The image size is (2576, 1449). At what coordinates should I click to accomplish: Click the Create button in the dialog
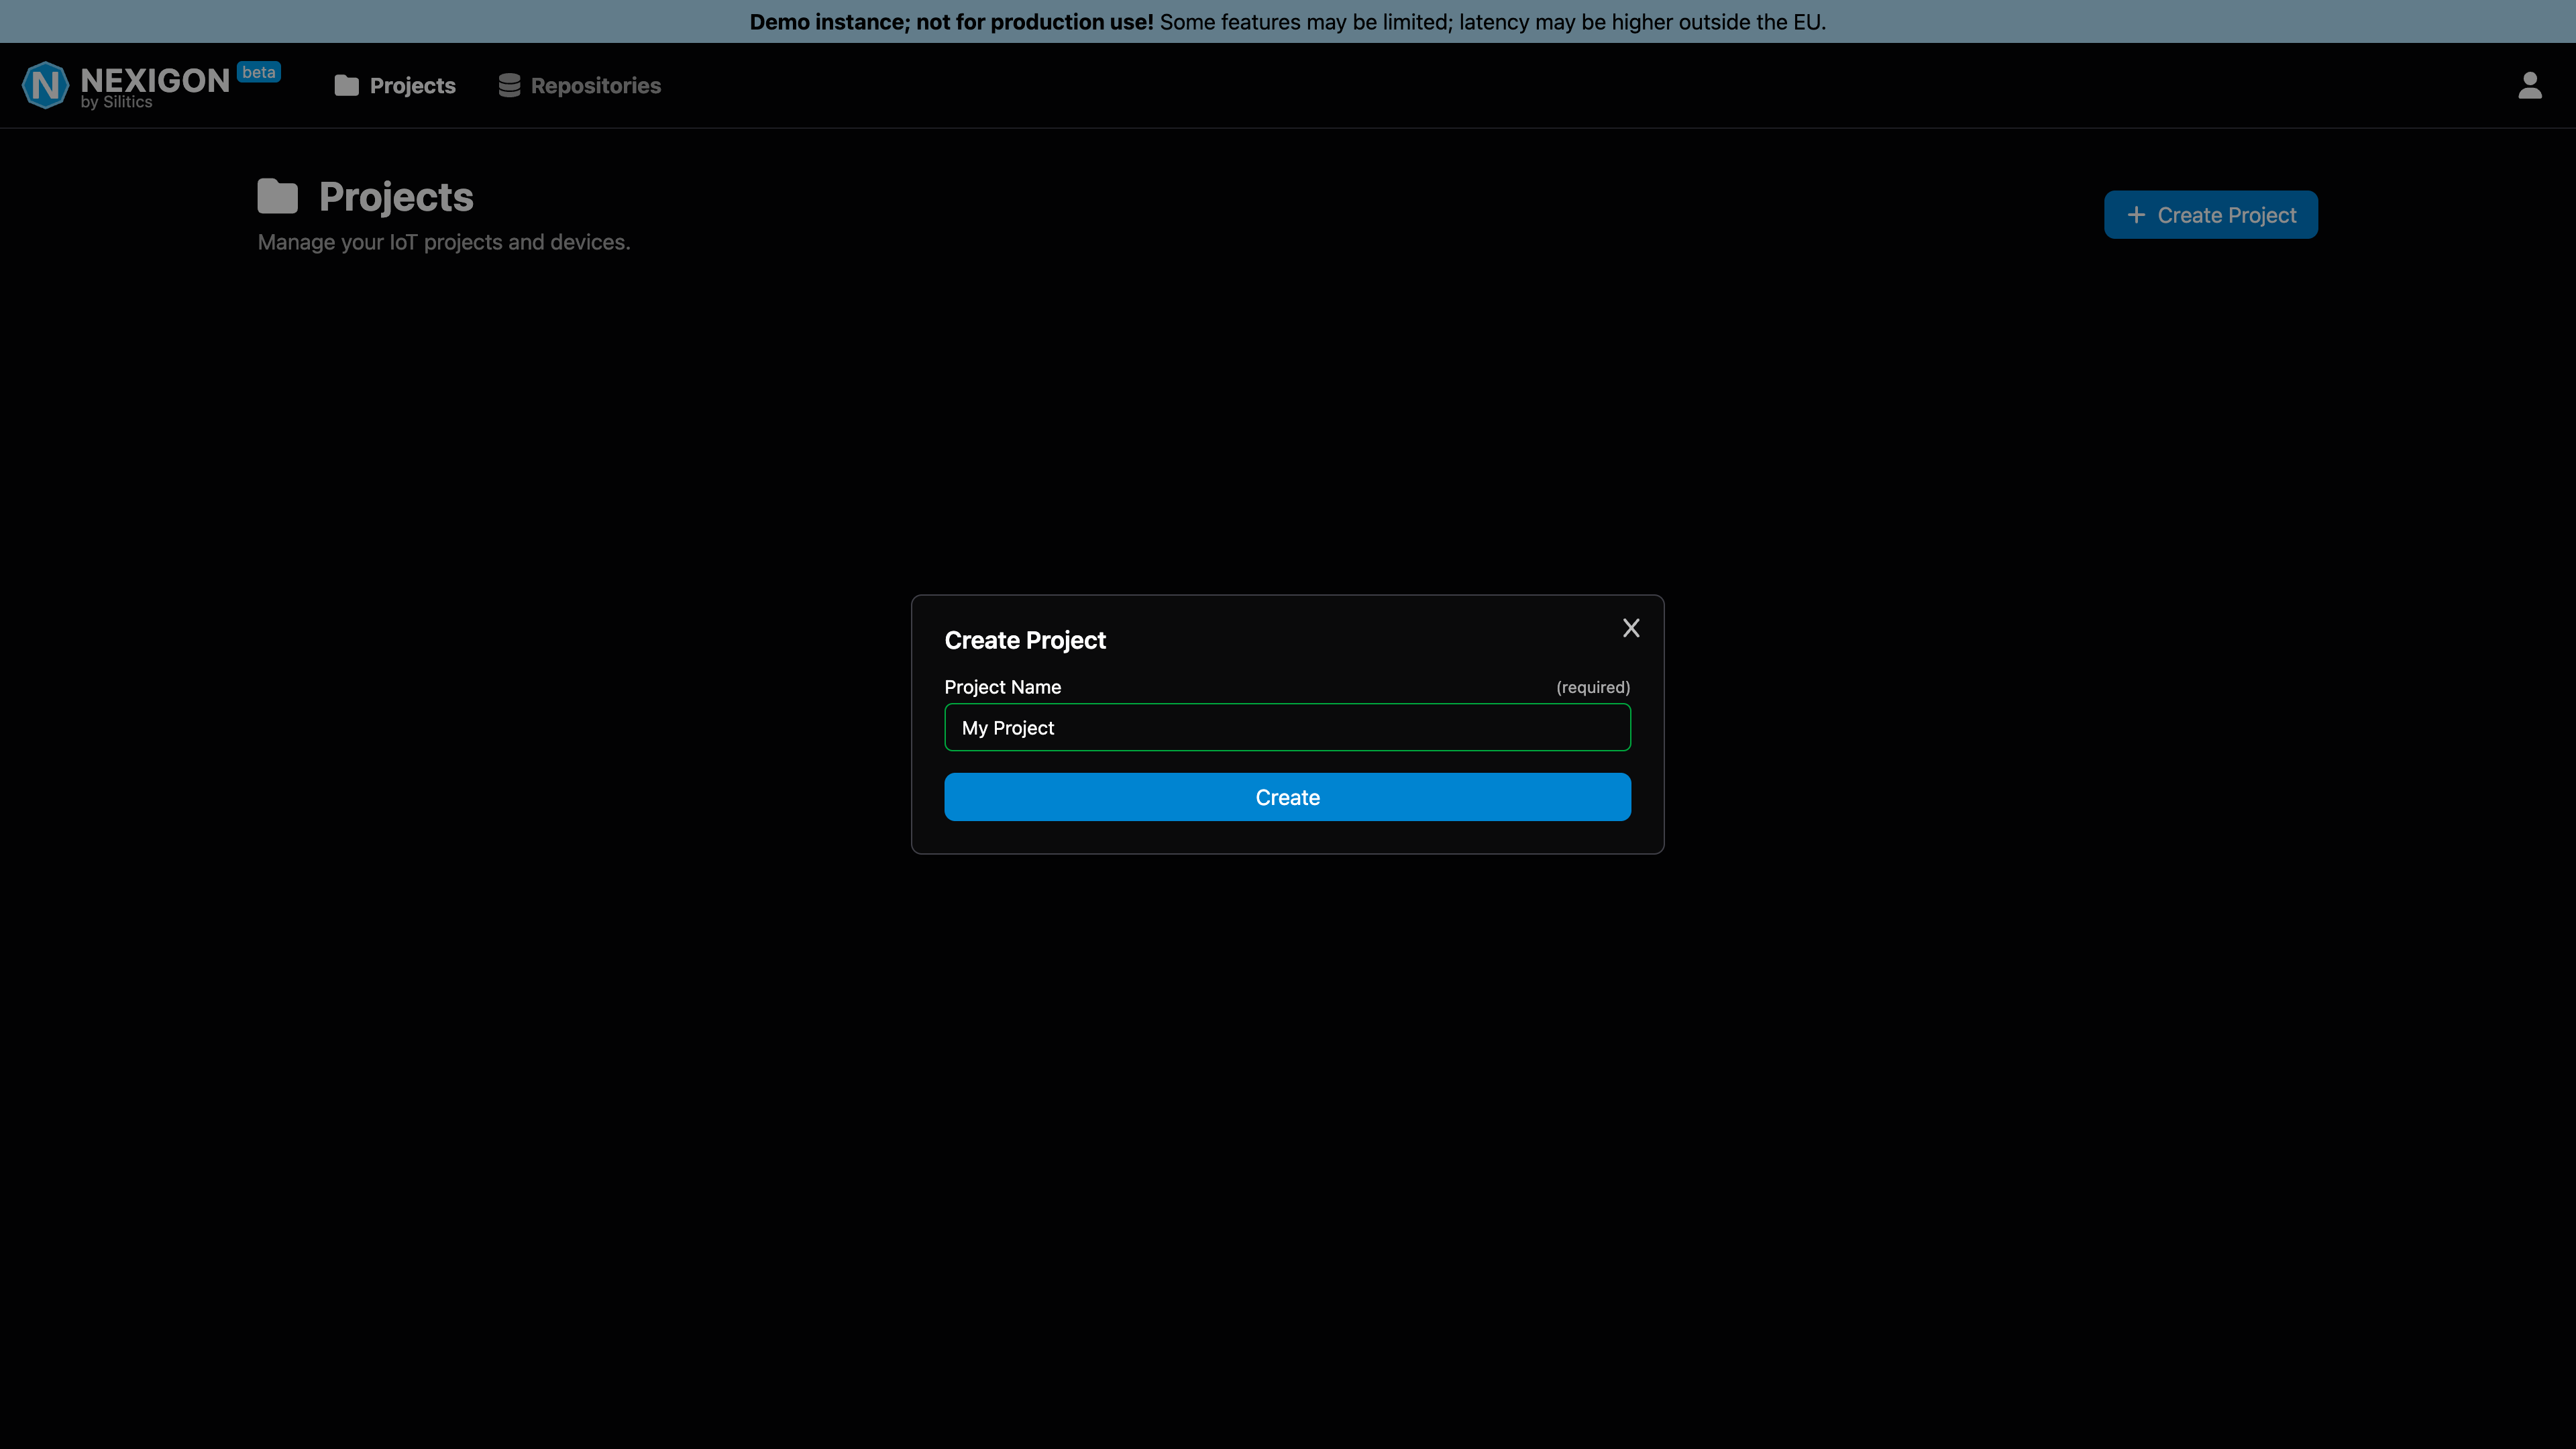1288,797
